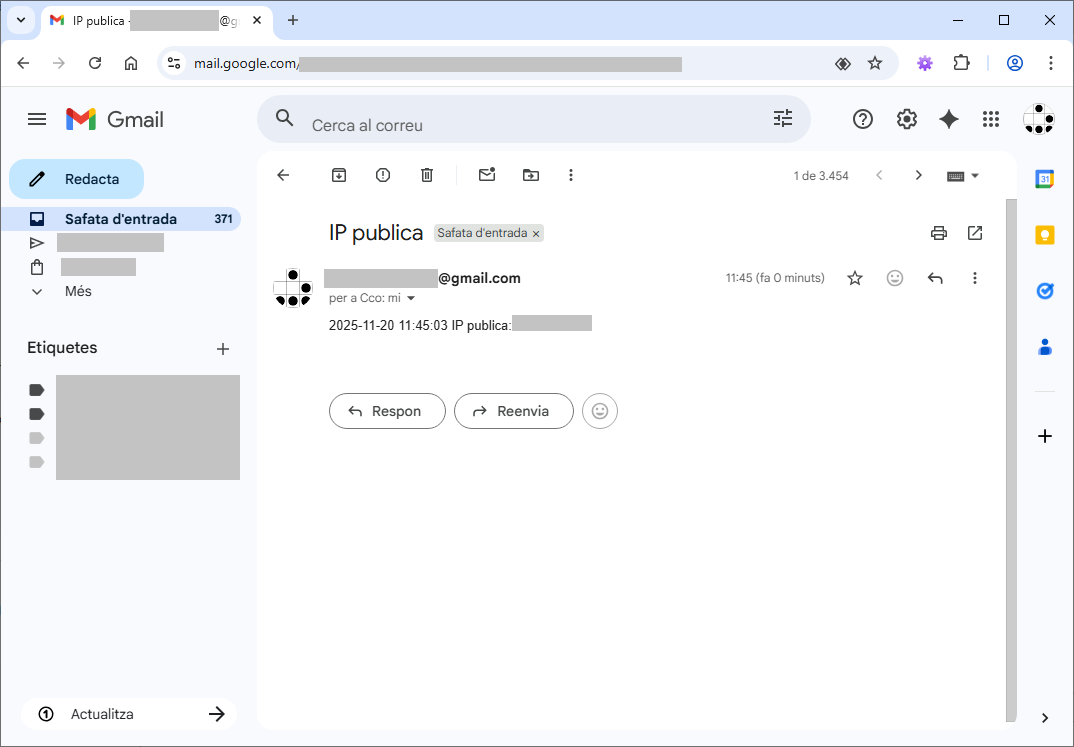
Task: Click the Respon button
Action: point(387,411)
